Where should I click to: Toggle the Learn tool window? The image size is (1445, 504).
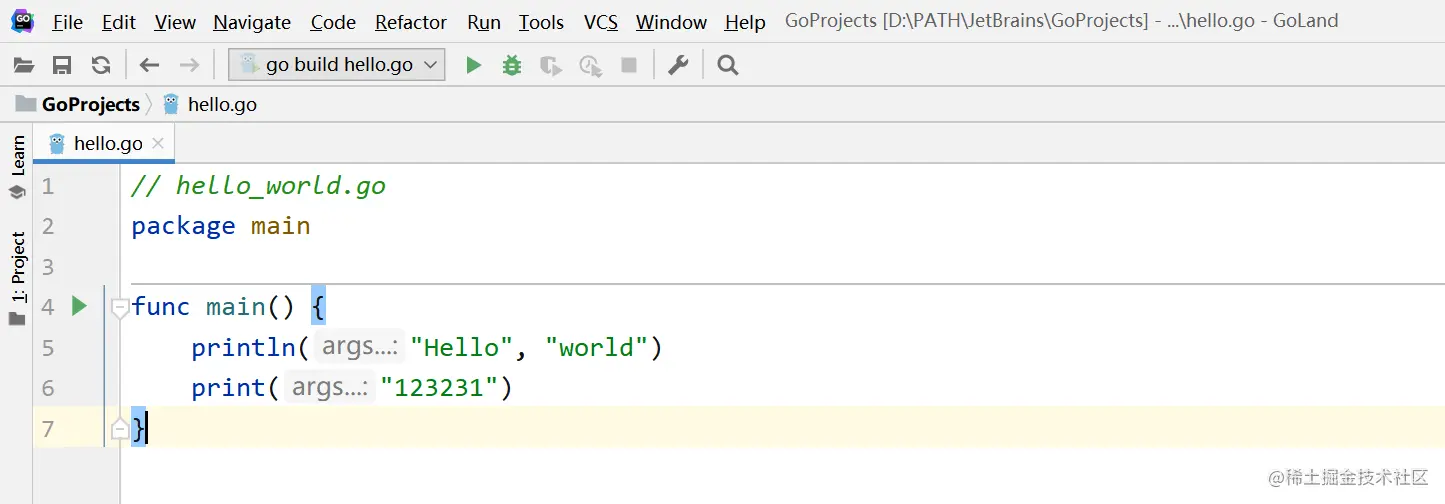18,167
